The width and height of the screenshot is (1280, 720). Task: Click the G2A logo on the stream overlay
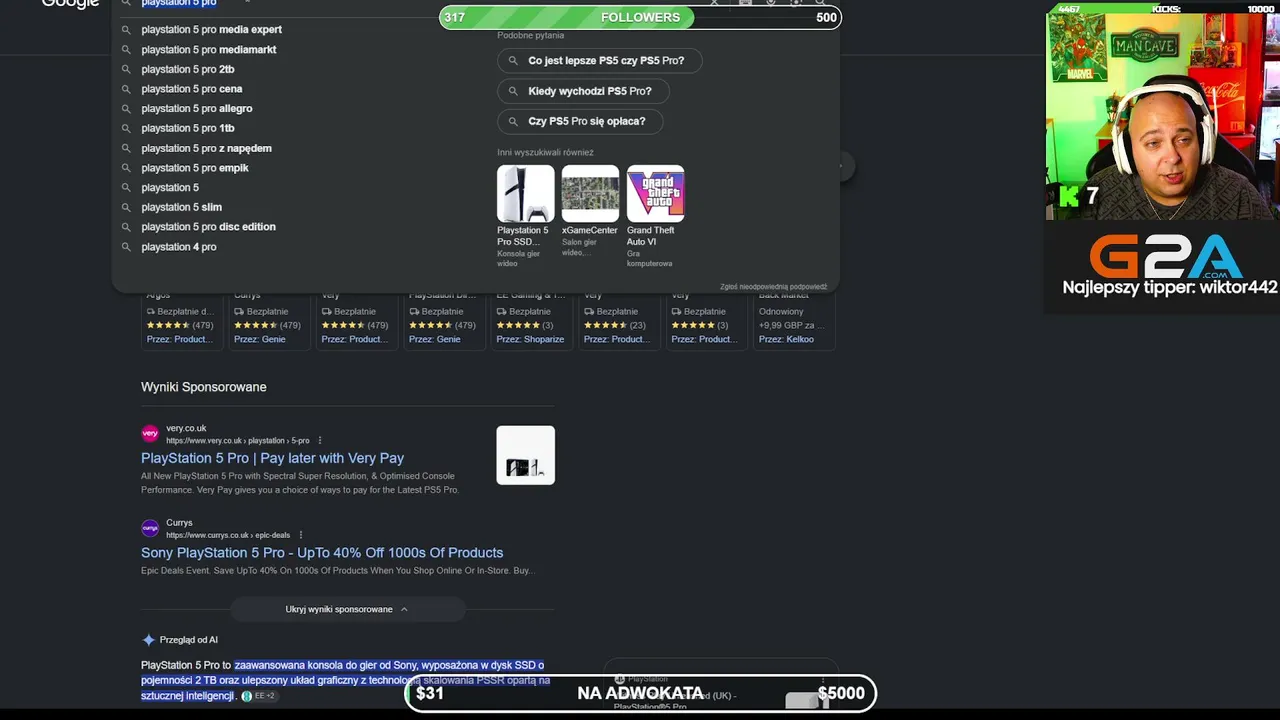pos(1166,257)
